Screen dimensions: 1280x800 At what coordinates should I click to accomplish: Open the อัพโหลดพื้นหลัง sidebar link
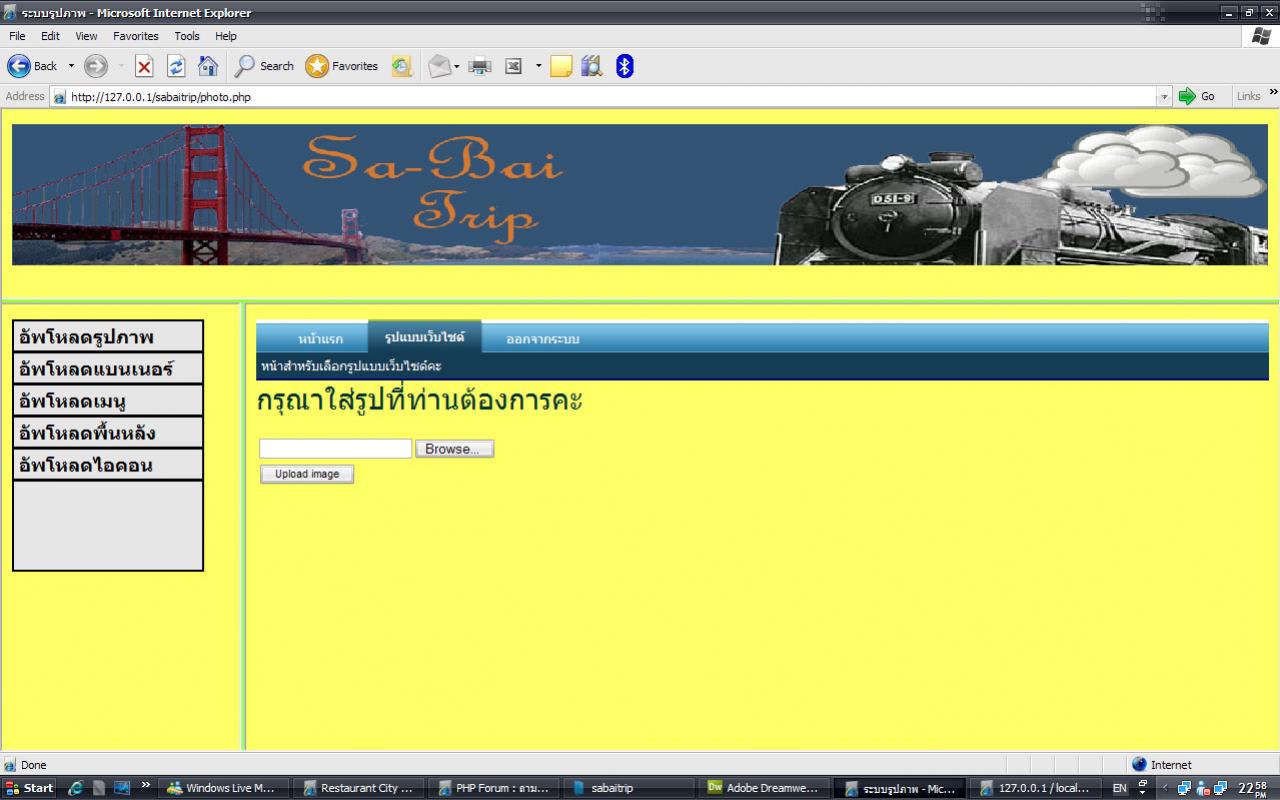tap(108, 433)
